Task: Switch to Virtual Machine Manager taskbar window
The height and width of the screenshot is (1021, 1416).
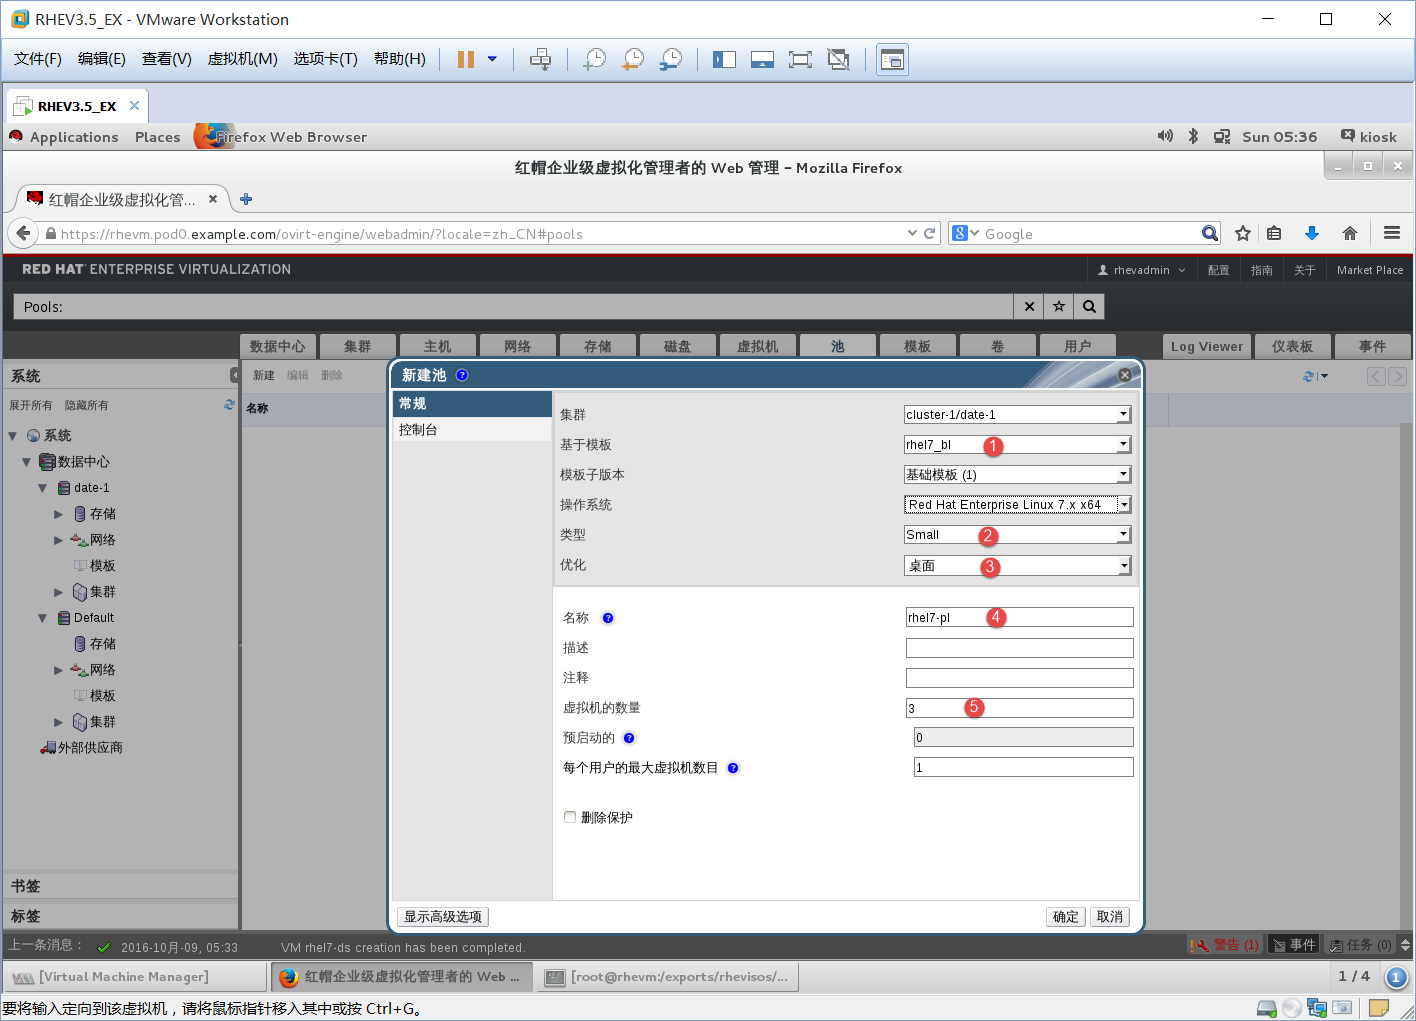Action: (135, 977)
